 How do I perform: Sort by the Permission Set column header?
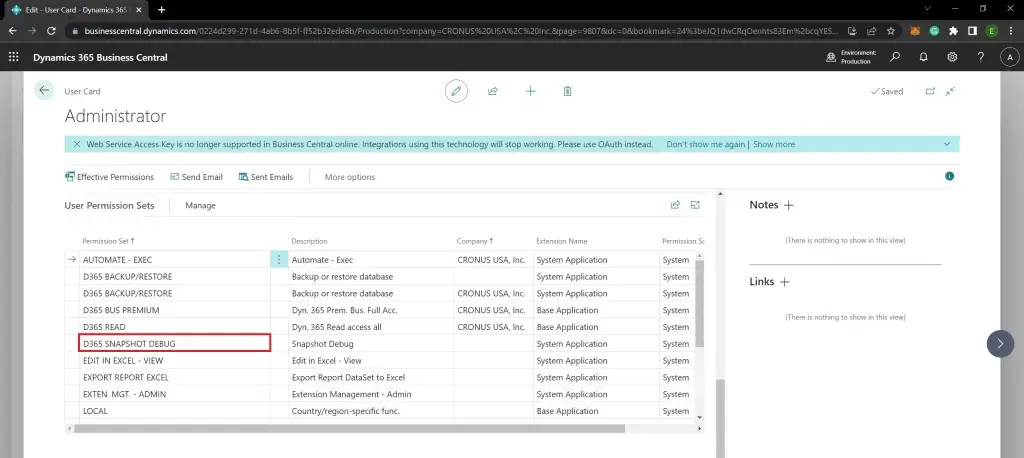coord(108,242)
